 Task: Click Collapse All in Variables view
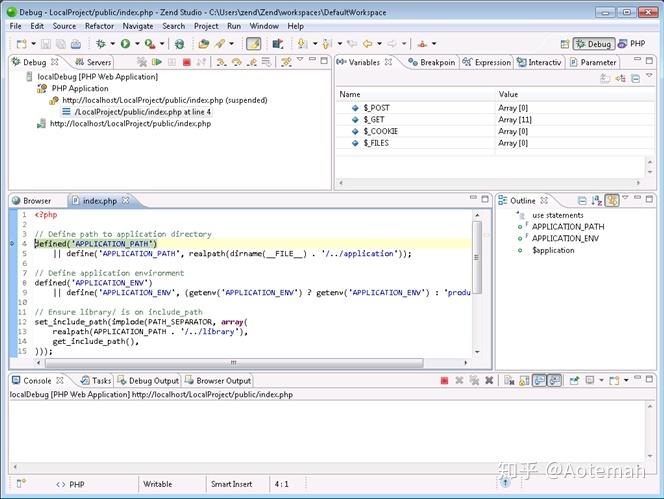pos(636,78)
